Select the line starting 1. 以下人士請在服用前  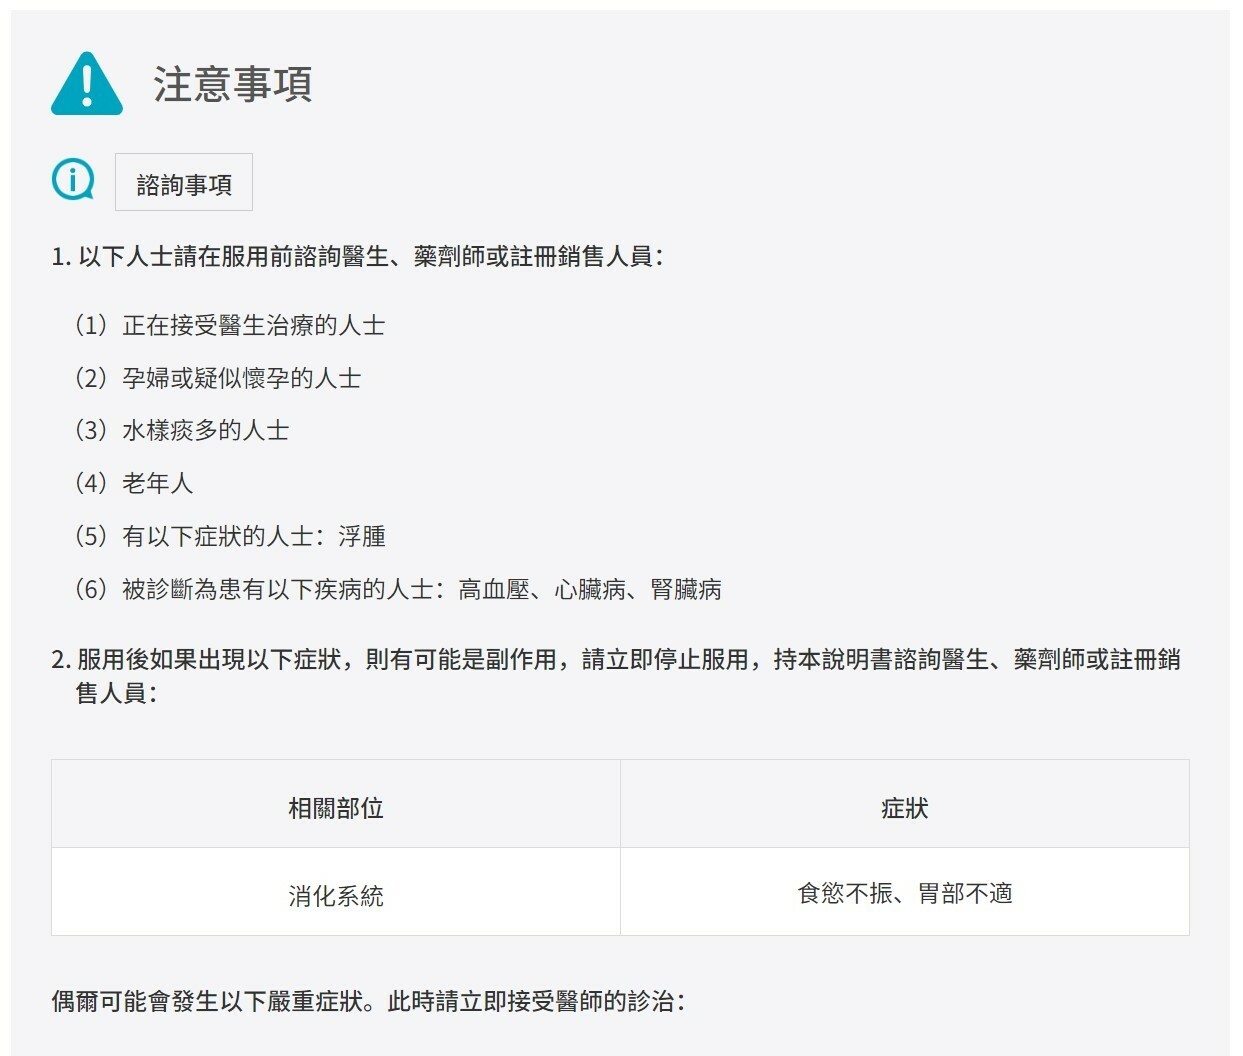(357, 257)
